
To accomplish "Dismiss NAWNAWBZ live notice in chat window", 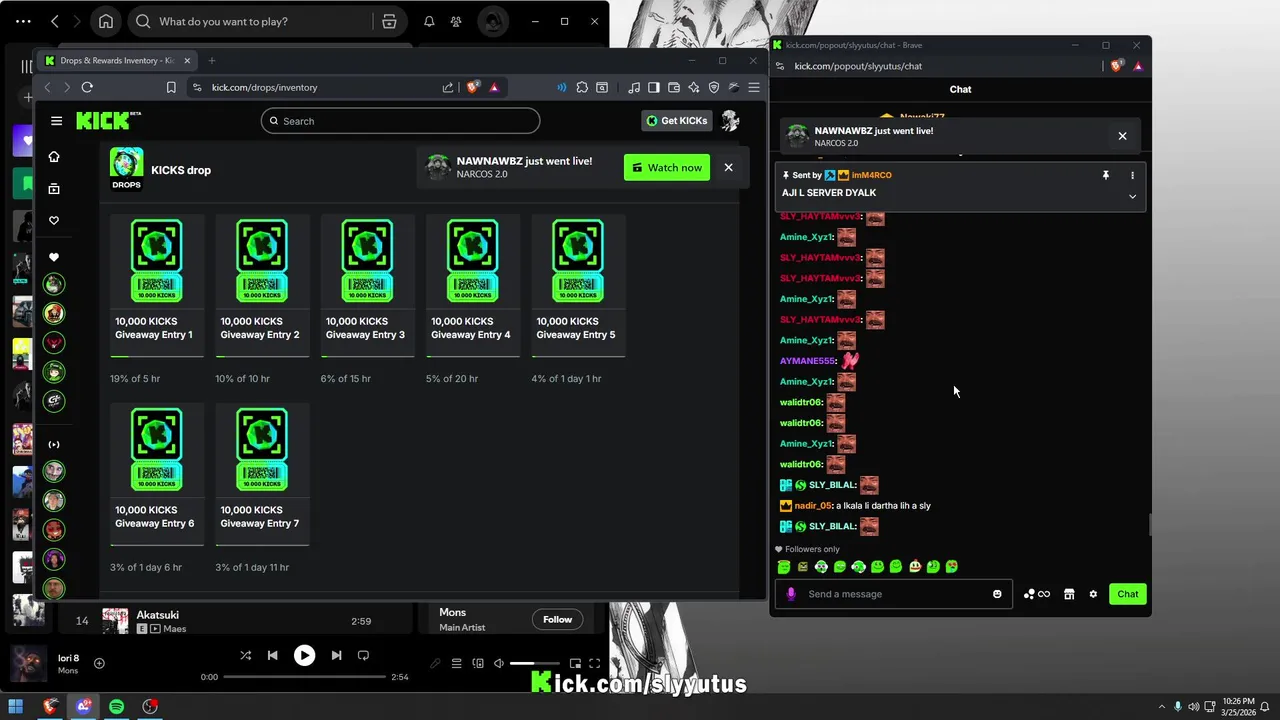I will tap(1122, 136).
